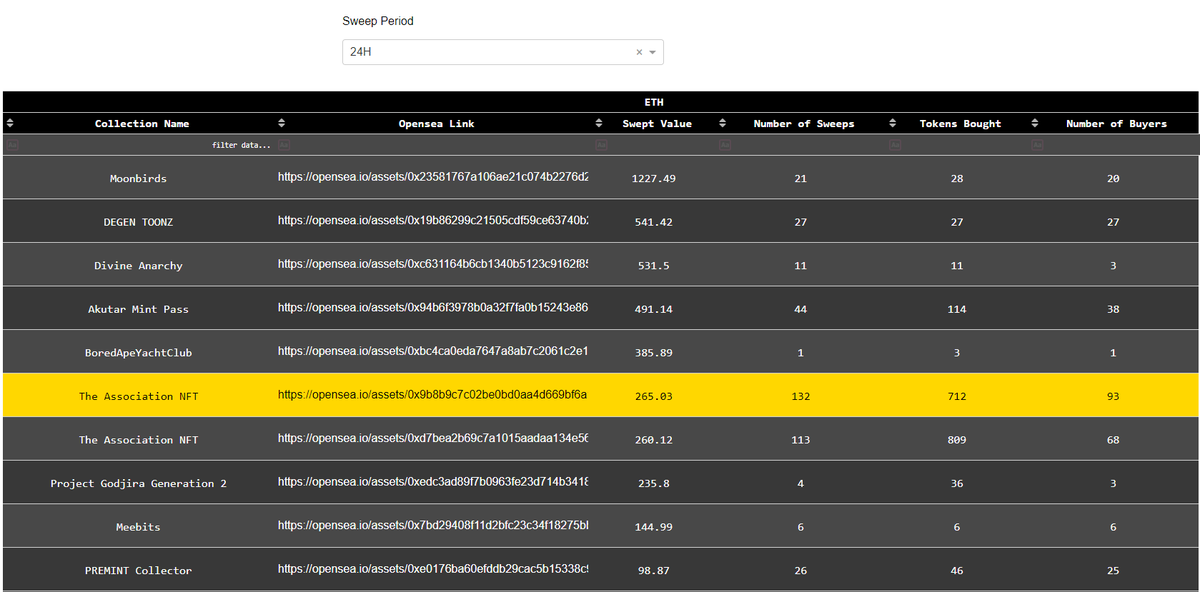Click the Sweep Period label

pyautogui.click(x=378, y=21)
